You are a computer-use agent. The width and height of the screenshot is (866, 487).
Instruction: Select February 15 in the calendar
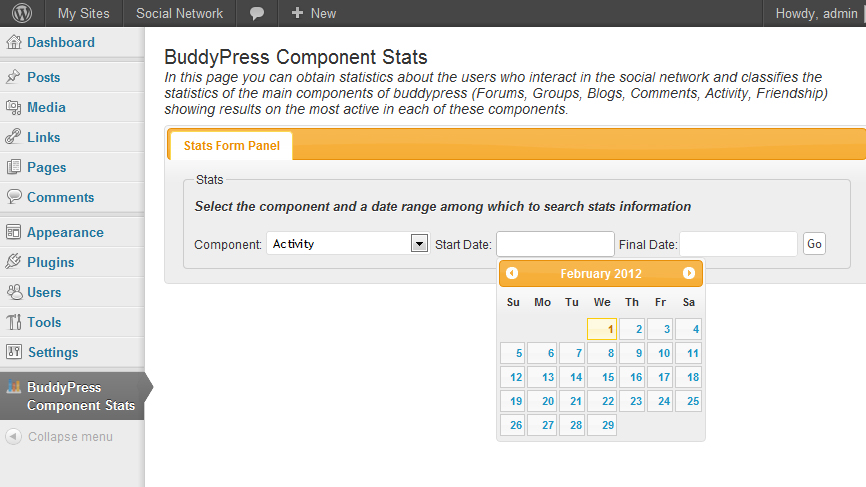(x=602, y=377)
